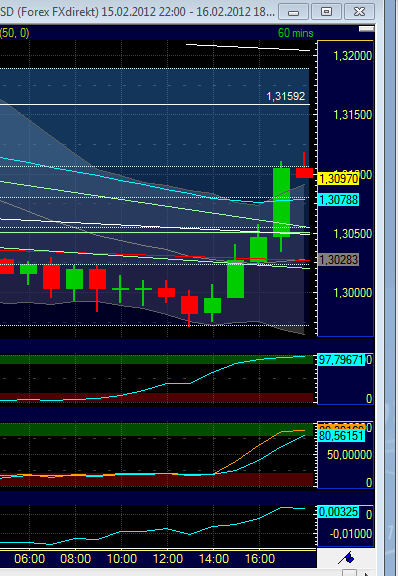Click the '12:00' time axis label
Viewport: 398px width, 576px height.
click(168, 559)
